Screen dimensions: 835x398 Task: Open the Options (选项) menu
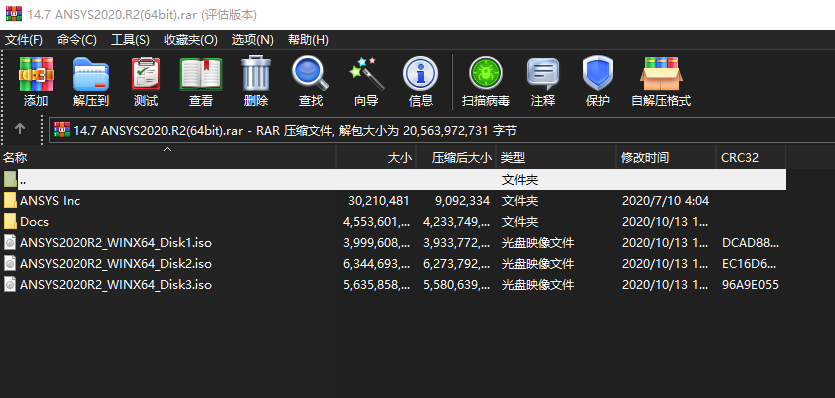(252, 40)
